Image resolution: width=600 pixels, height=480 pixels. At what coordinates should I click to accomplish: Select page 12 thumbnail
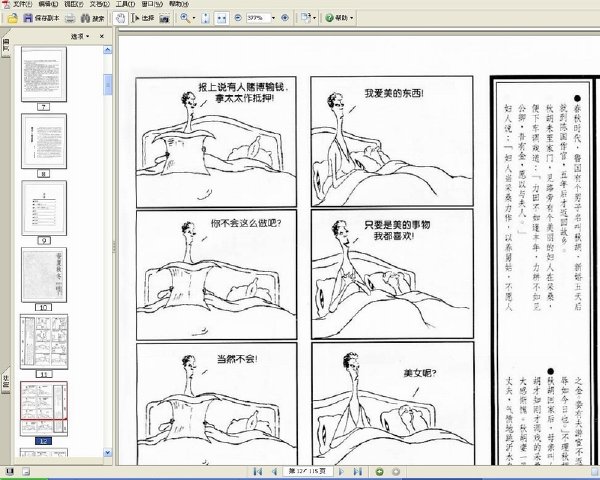44,409
